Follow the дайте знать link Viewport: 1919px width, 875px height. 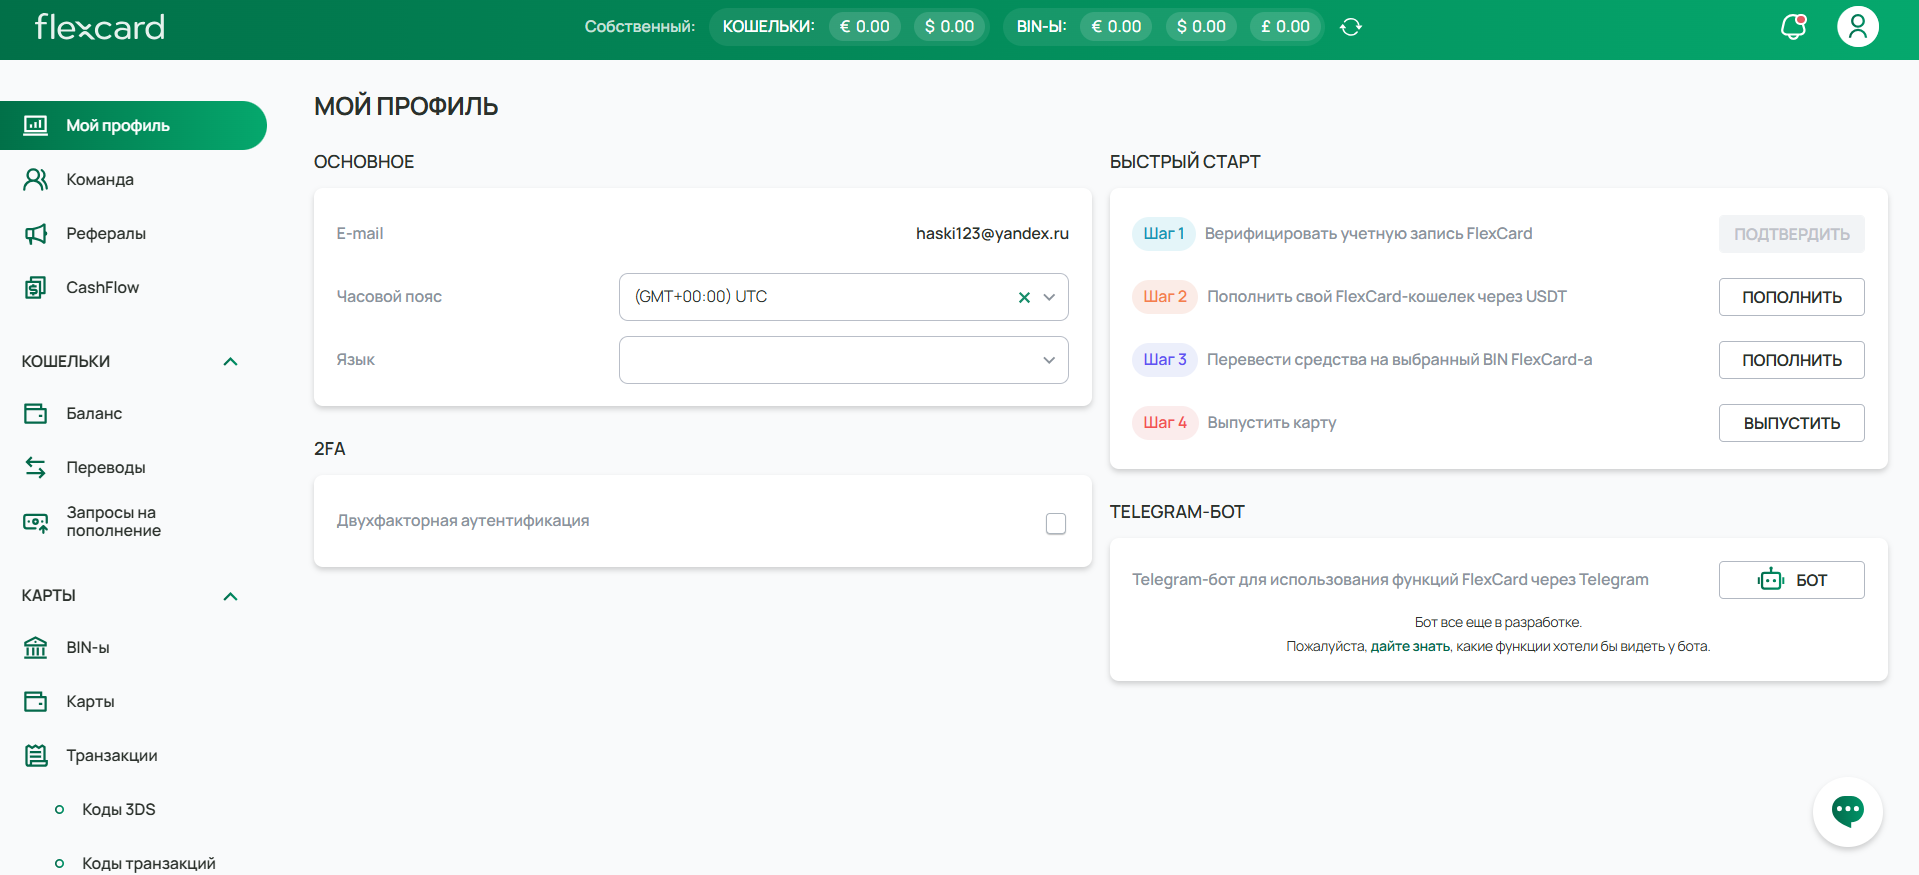(x=1410, y=646)
